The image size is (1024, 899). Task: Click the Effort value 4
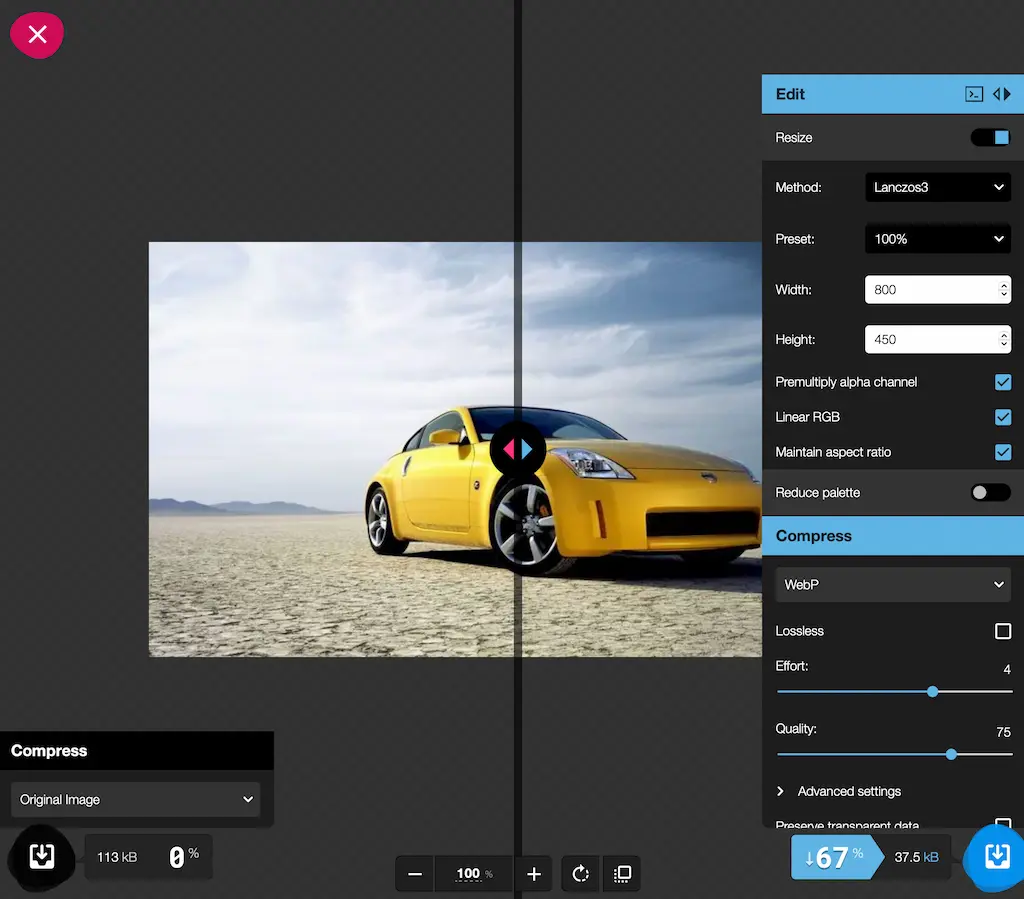1006,670
